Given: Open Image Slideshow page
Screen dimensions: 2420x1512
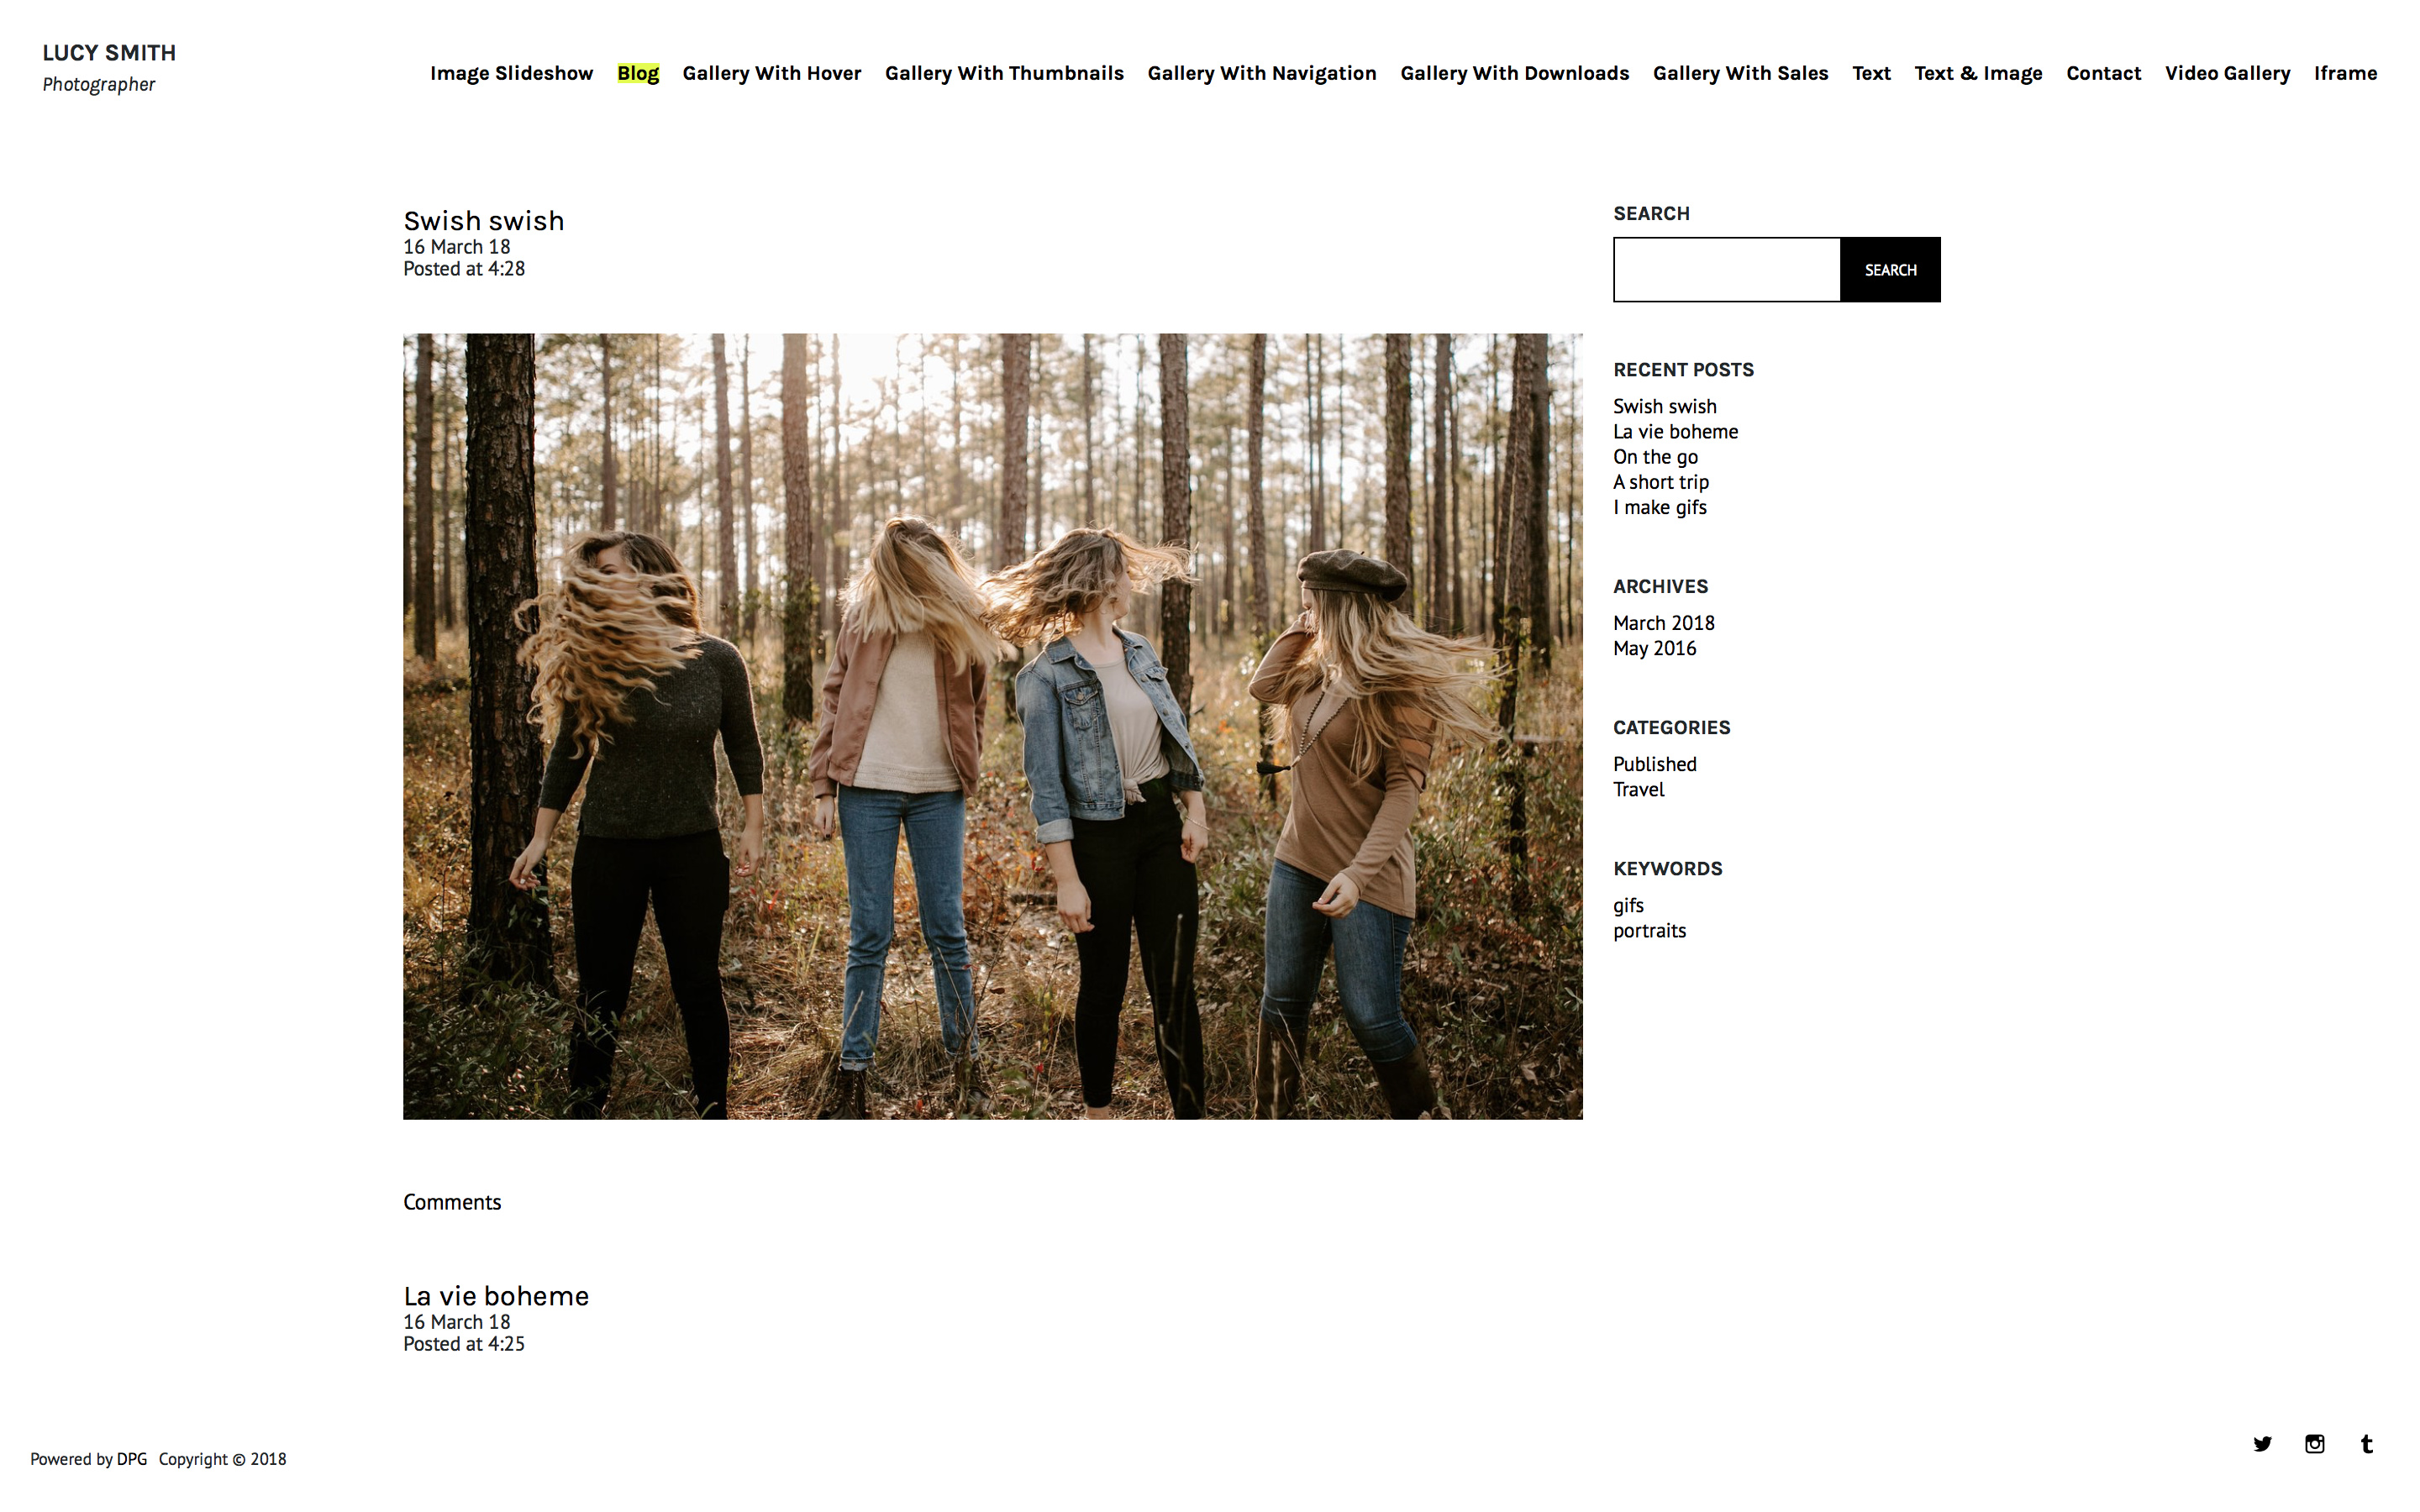Looking at the screenshot, I should coord(511,73).
